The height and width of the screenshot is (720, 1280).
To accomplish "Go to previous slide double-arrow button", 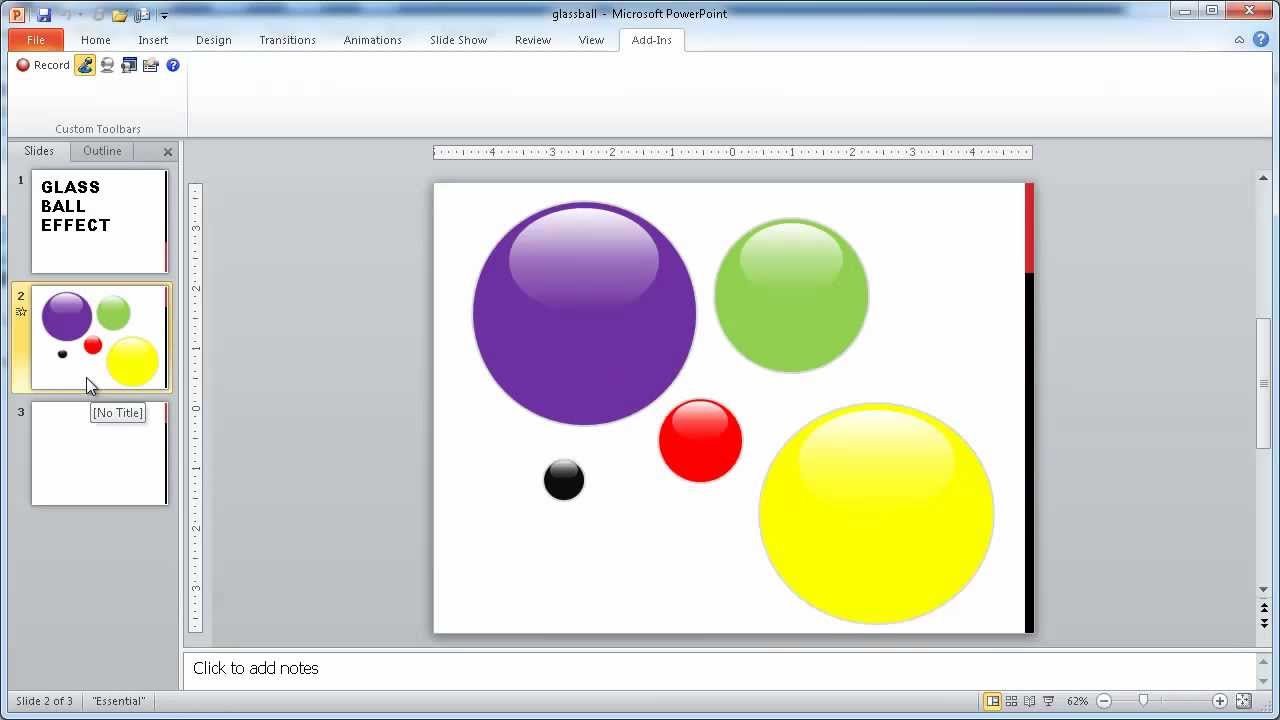I will [x=1264, y=608].
